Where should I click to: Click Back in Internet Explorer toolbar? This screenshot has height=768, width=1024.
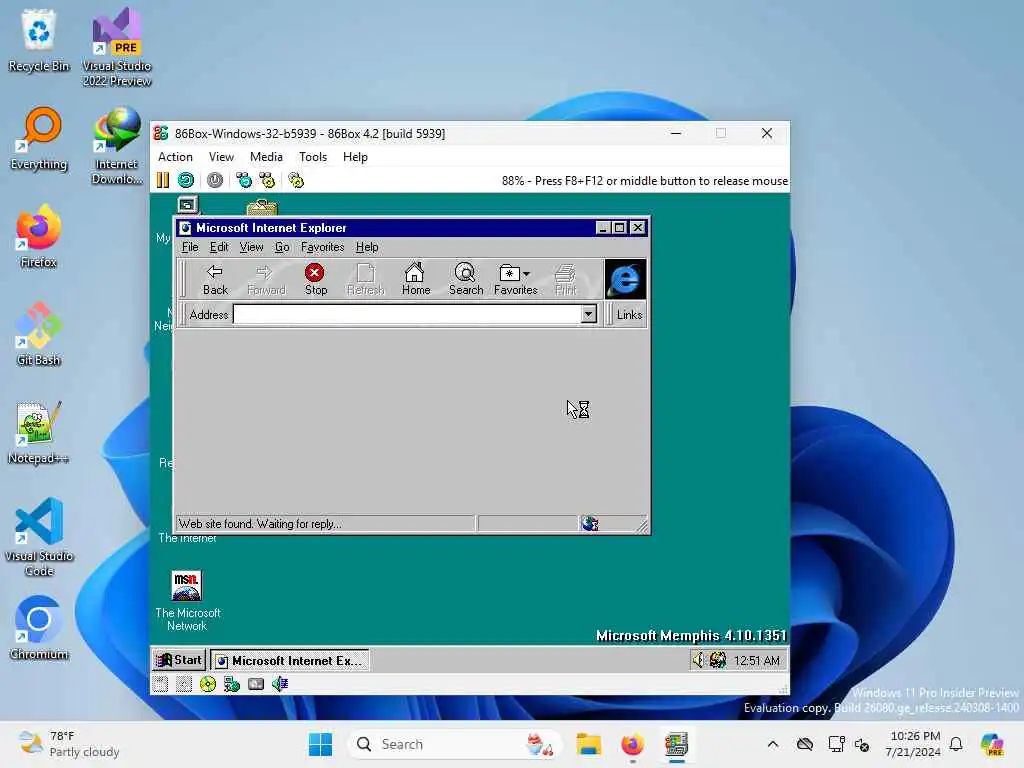[x=215, y=280]
